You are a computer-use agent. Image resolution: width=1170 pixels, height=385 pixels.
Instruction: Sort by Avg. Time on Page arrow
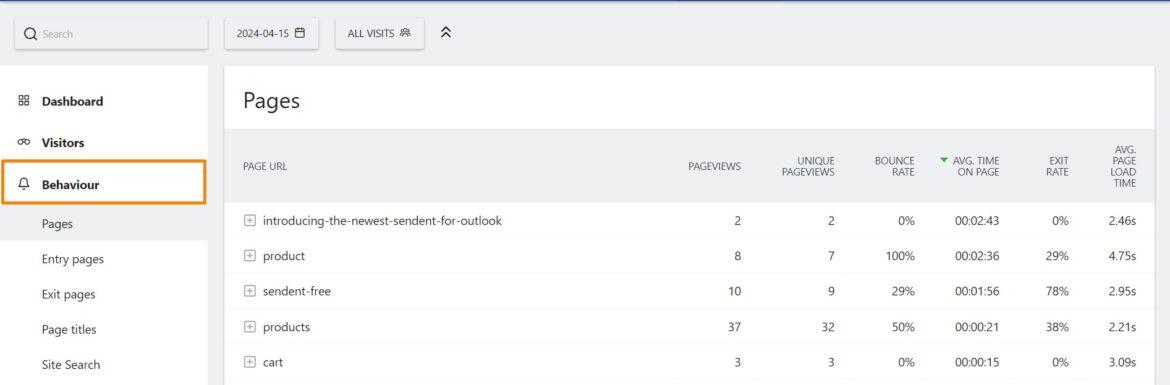point(944,160)
